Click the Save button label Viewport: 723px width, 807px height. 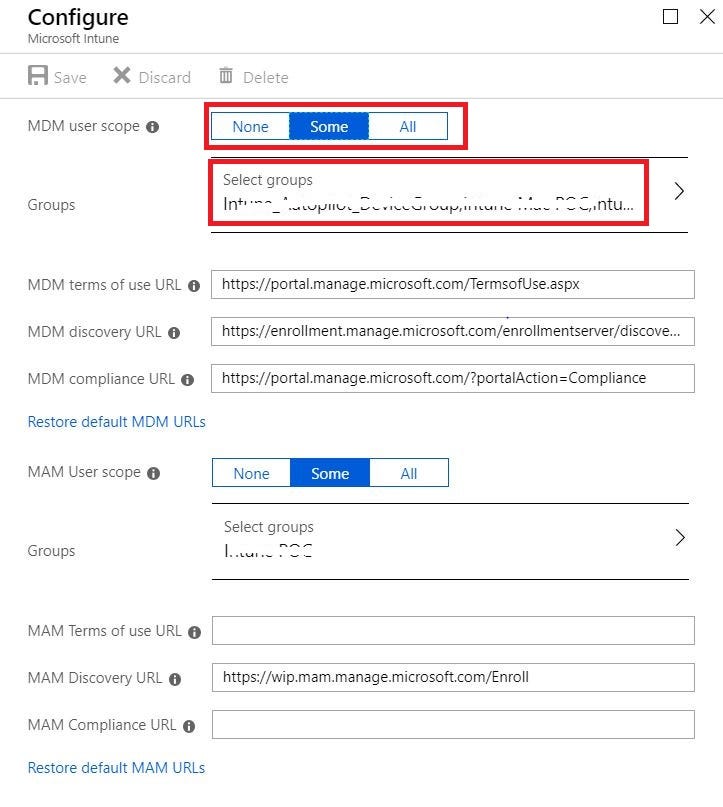[x=70, y=78]
